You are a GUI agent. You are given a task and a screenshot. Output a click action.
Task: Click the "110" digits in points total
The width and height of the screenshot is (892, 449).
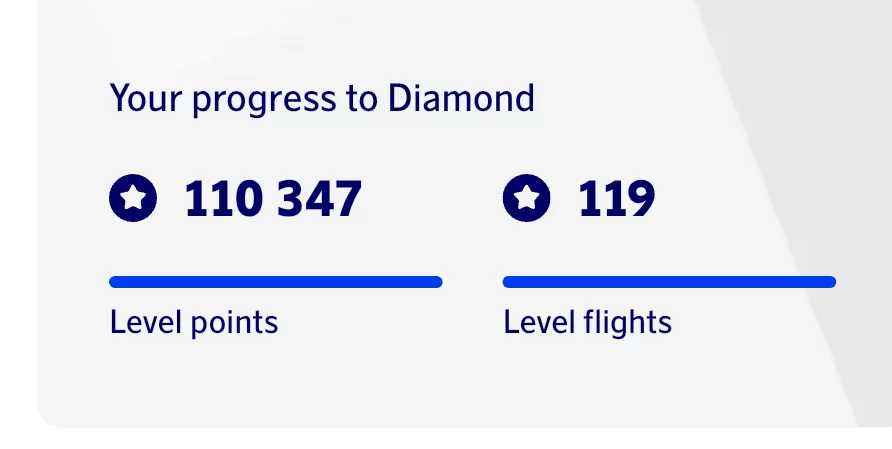(224, 199)
